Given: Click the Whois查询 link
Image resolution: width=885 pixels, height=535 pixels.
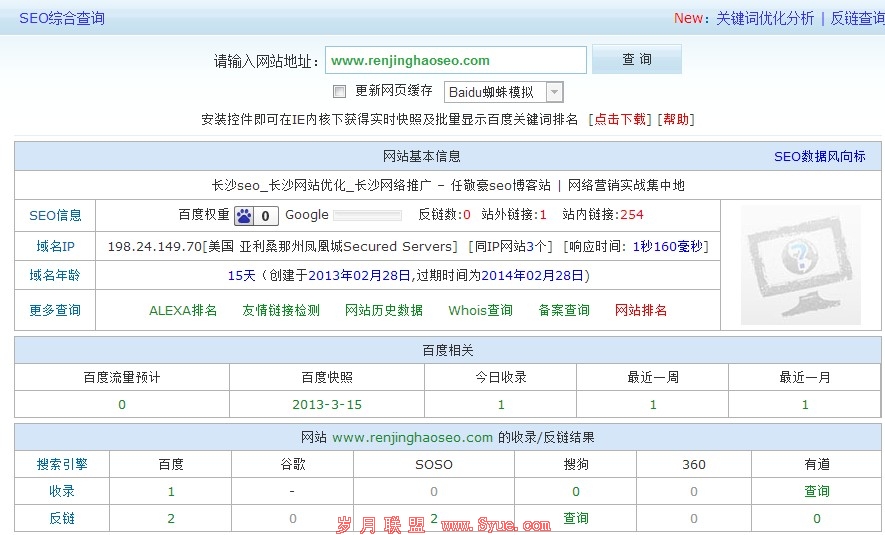Looking at the screenshot, I should point(480,310).
